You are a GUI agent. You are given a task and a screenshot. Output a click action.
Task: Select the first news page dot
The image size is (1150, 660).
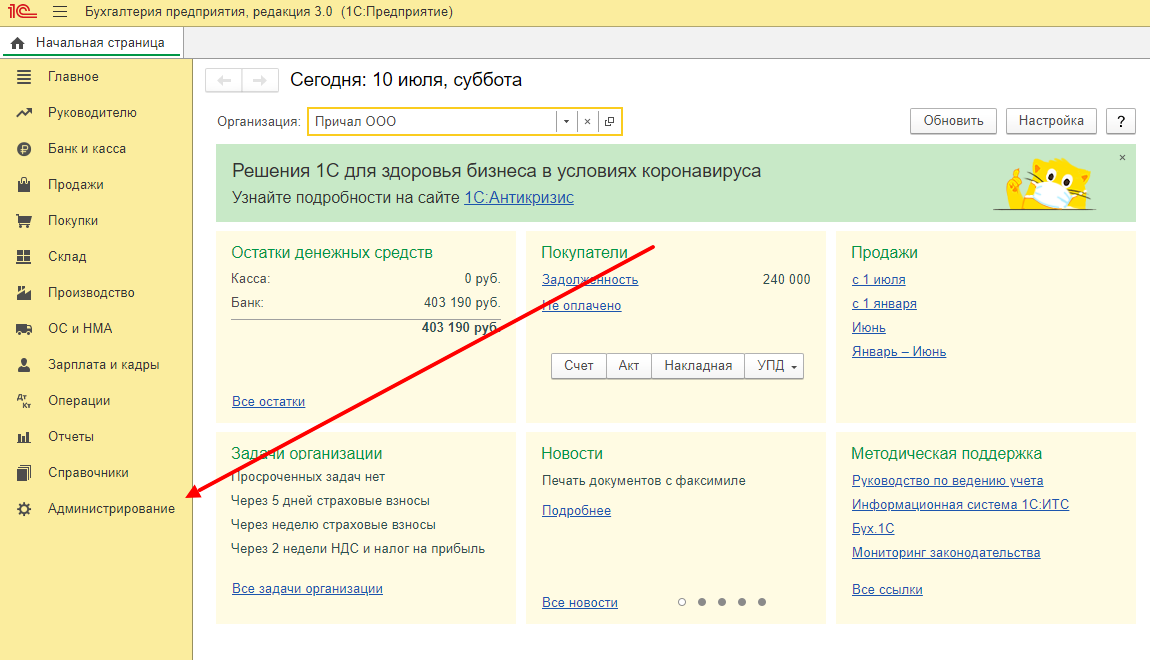tap(682, 602)
